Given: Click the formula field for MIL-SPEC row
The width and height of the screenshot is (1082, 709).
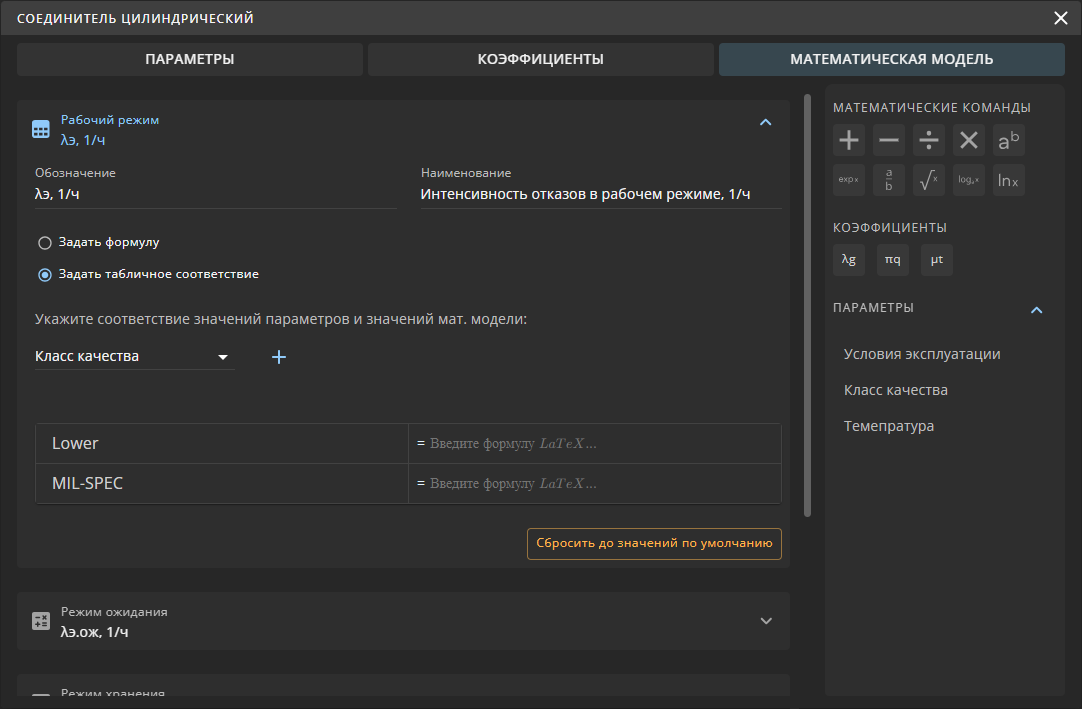Looking at the screenshot, I should pyautogui.click(x=595, y=483).
